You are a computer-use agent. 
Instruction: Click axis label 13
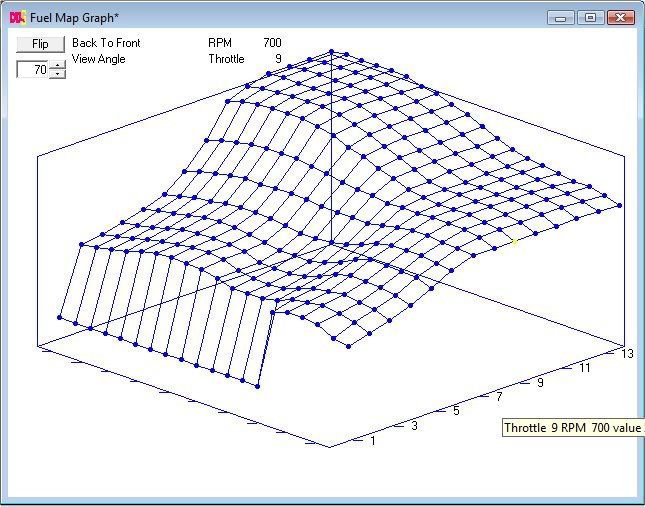[627, 353]
